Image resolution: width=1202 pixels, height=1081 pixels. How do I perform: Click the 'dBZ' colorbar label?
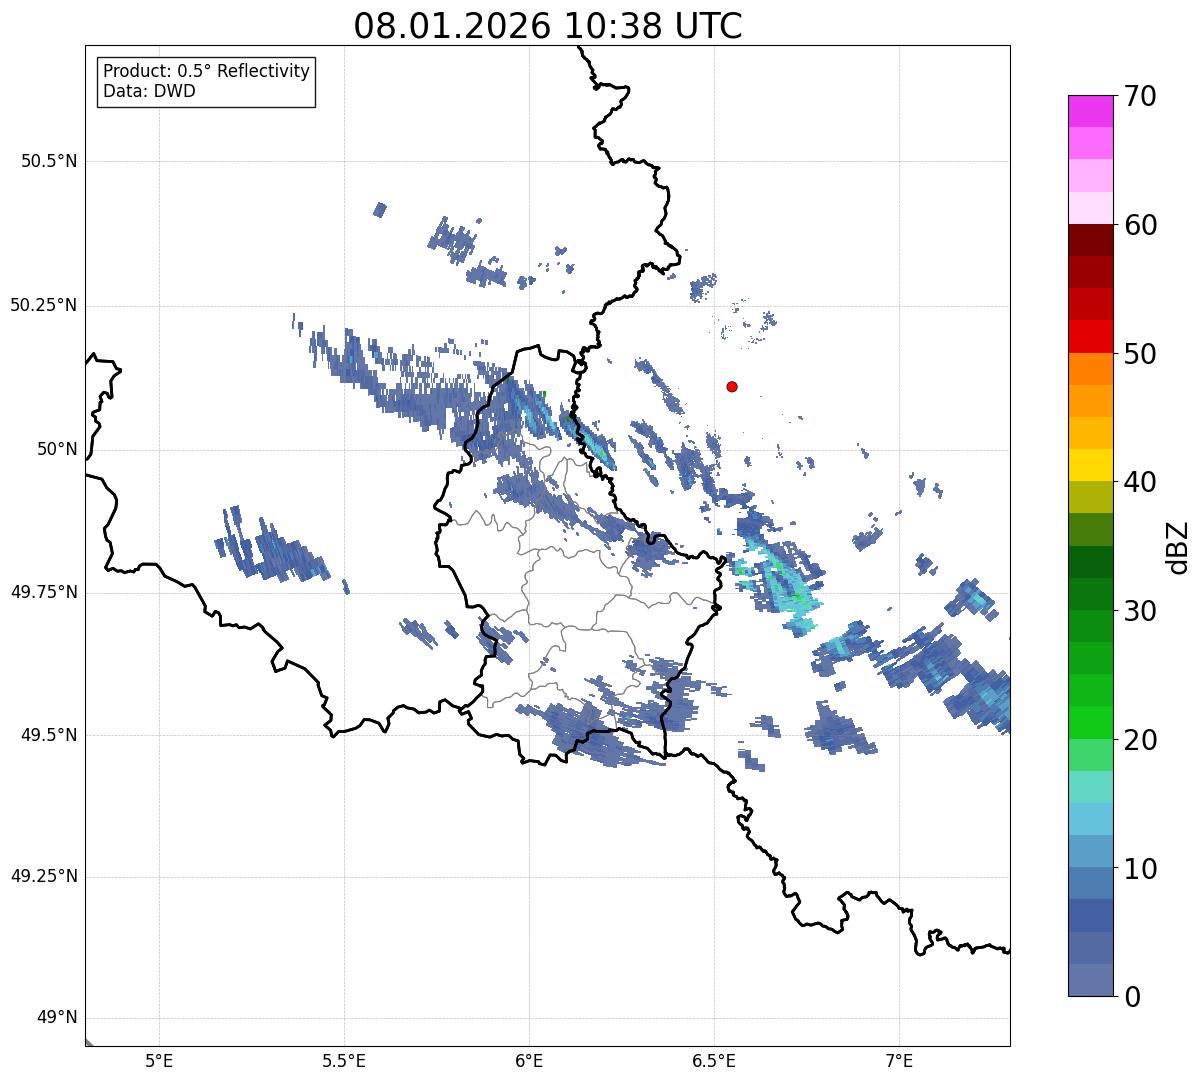point(1178,547)
